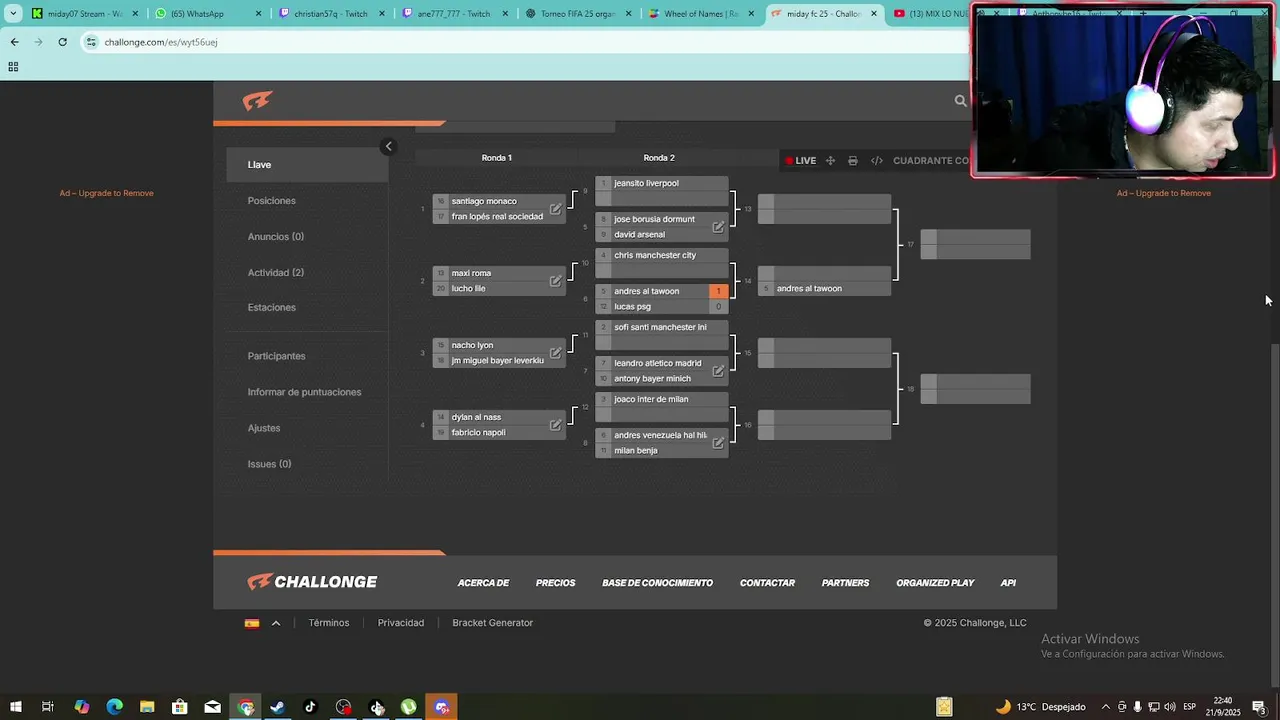Edit match jose borusia dormunt vs david arsenal
Image resolution: width=1280 pixels, height=720 pixels.
tap(718, 227)
